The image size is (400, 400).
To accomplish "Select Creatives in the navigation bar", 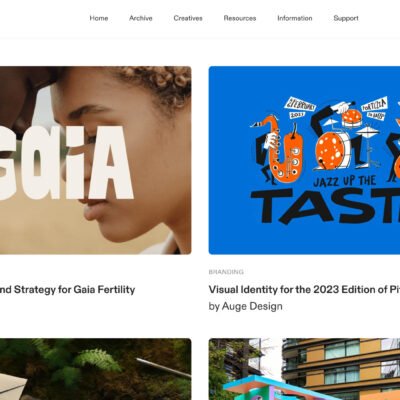I will point(188,18).
